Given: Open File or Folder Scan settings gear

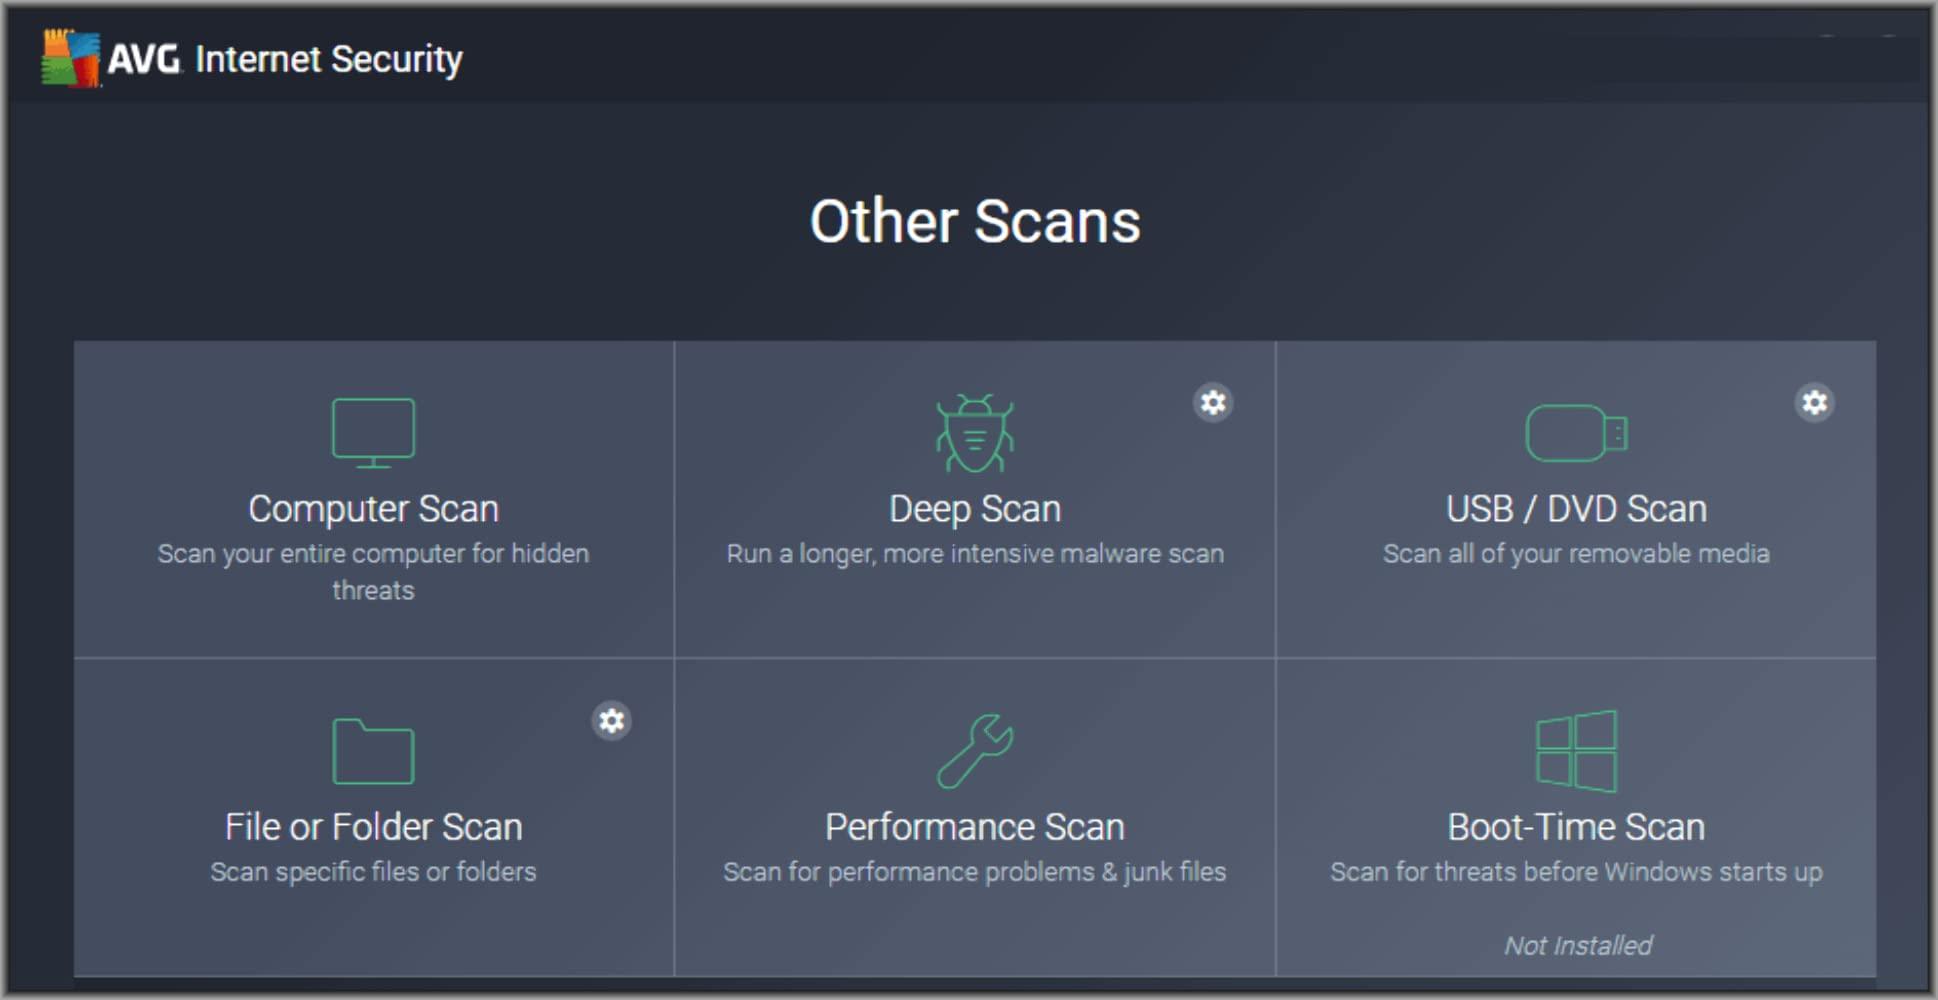Looking at the screenshot, I should click(x=612, y=721).
